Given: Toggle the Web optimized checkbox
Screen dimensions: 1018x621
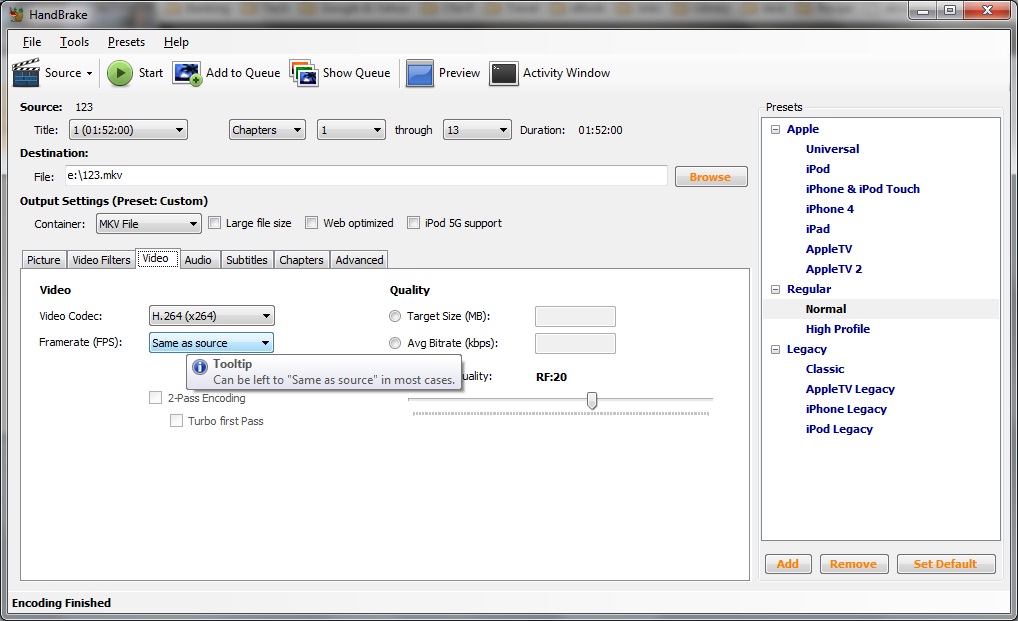Looking at the screenshot, I should click(312, 223).
